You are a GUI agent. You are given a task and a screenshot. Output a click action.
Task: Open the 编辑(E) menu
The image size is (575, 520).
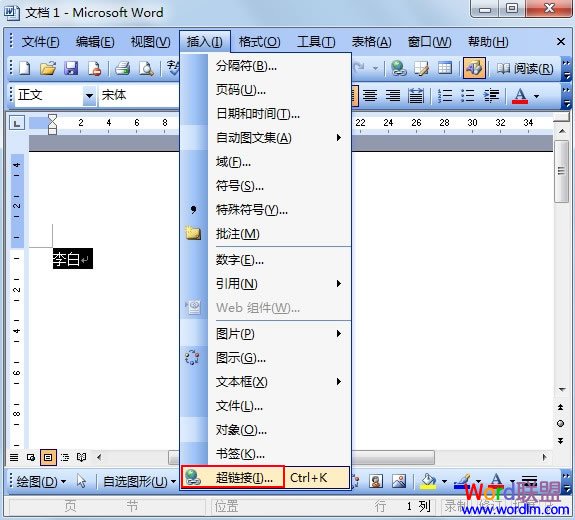(95, 42)
